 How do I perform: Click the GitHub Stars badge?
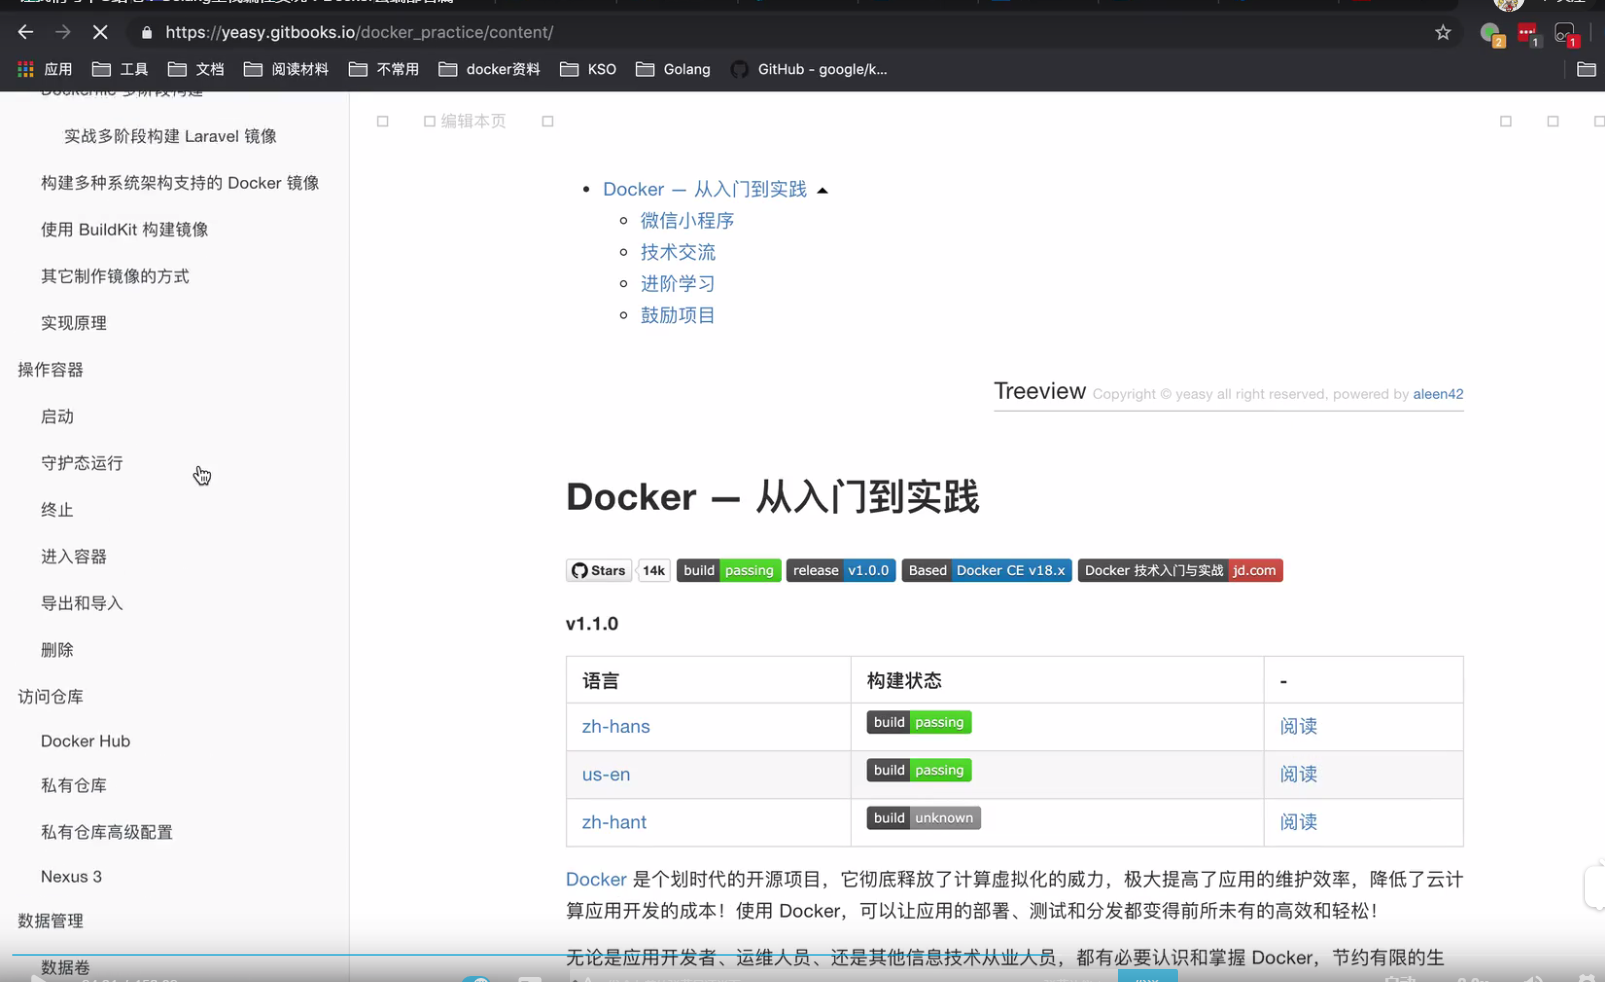click(x=599, y=570)
